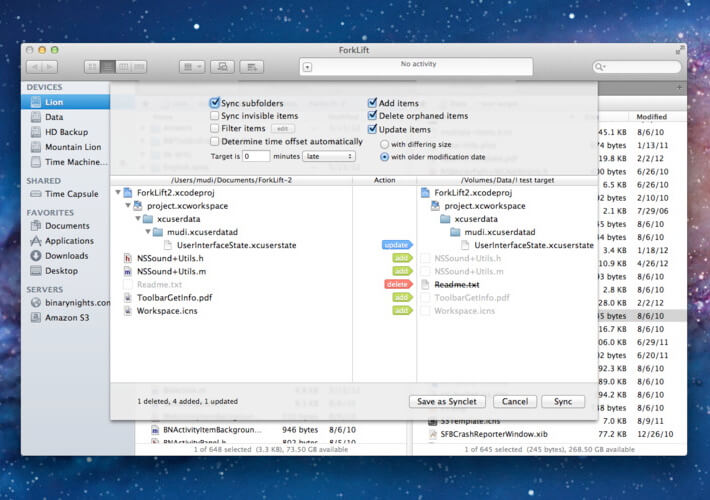Open the Amazon S3 server
The image size is (710, 500).
coord(65,317)
